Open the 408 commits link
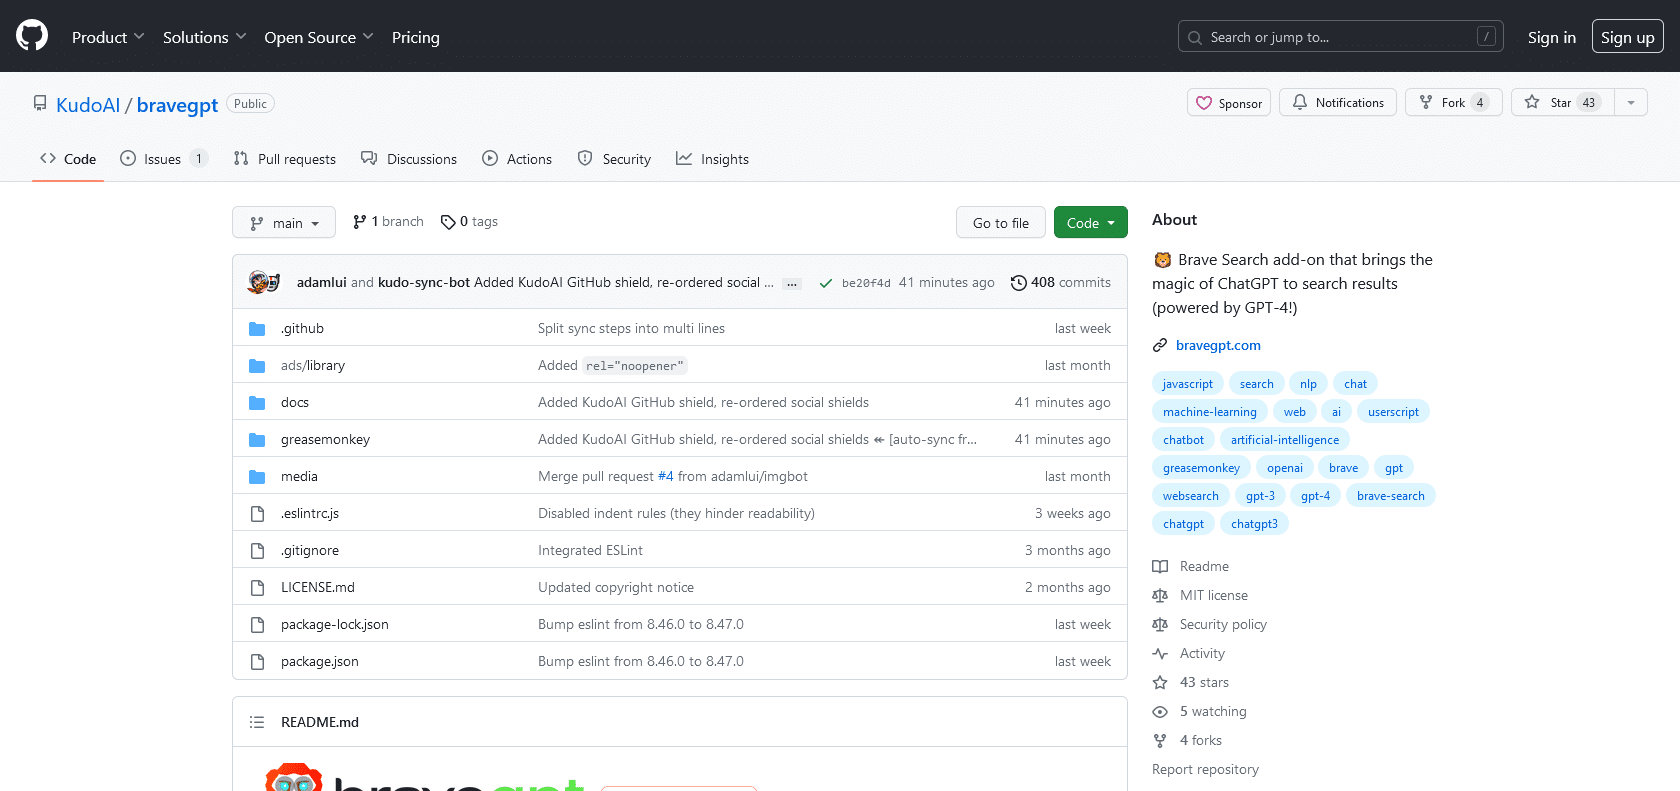The height and width of the screenshot is (791, 1680). click(1061, 283)
